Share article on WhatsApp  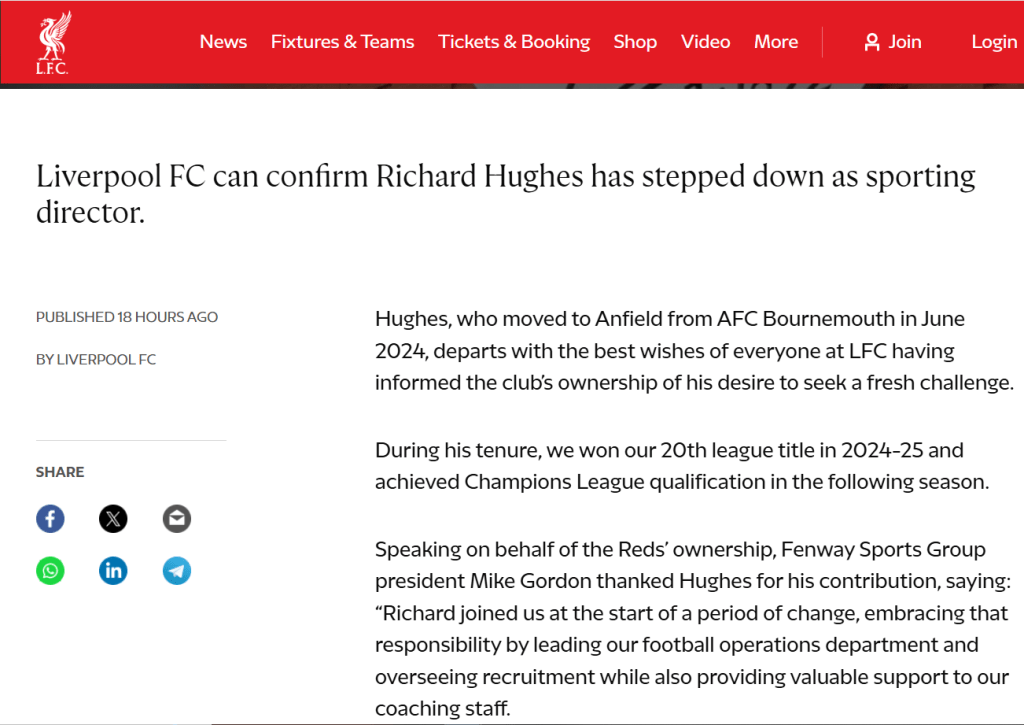coord(50,571)
